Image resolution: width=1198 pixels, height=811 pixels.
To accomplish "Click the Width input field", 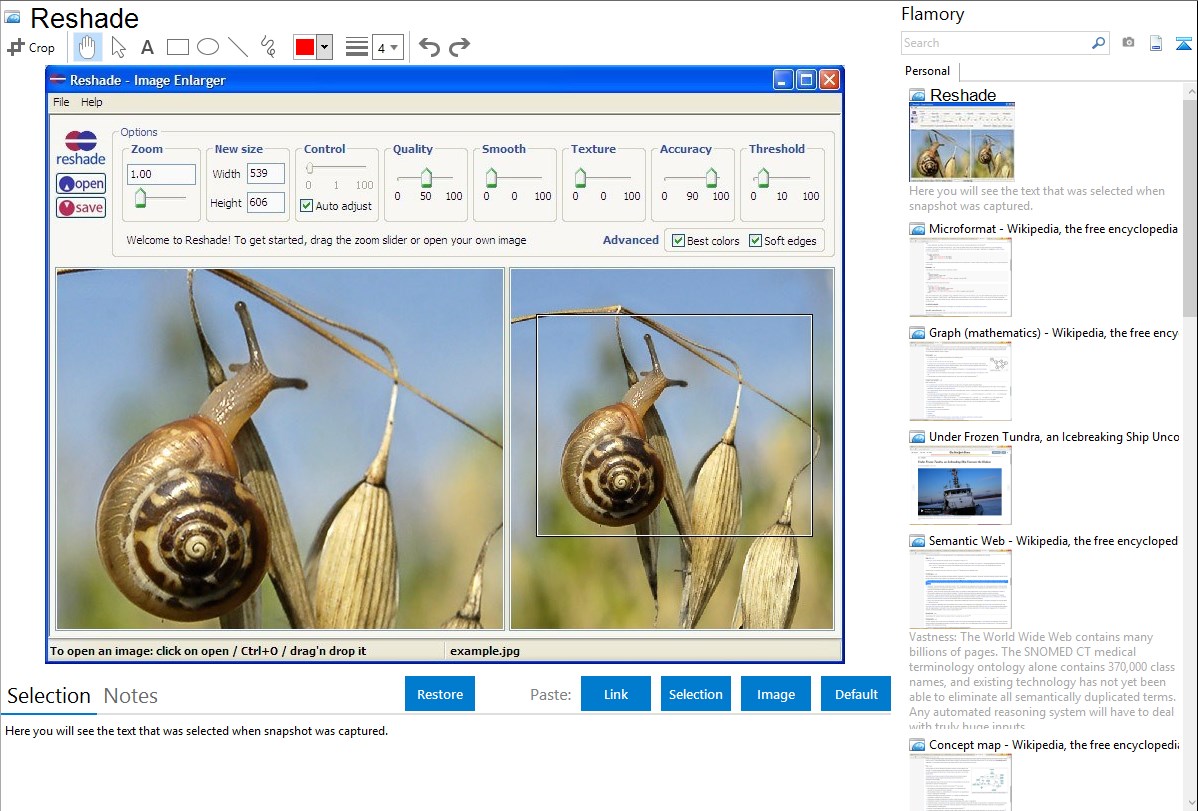I will (265, 174).
